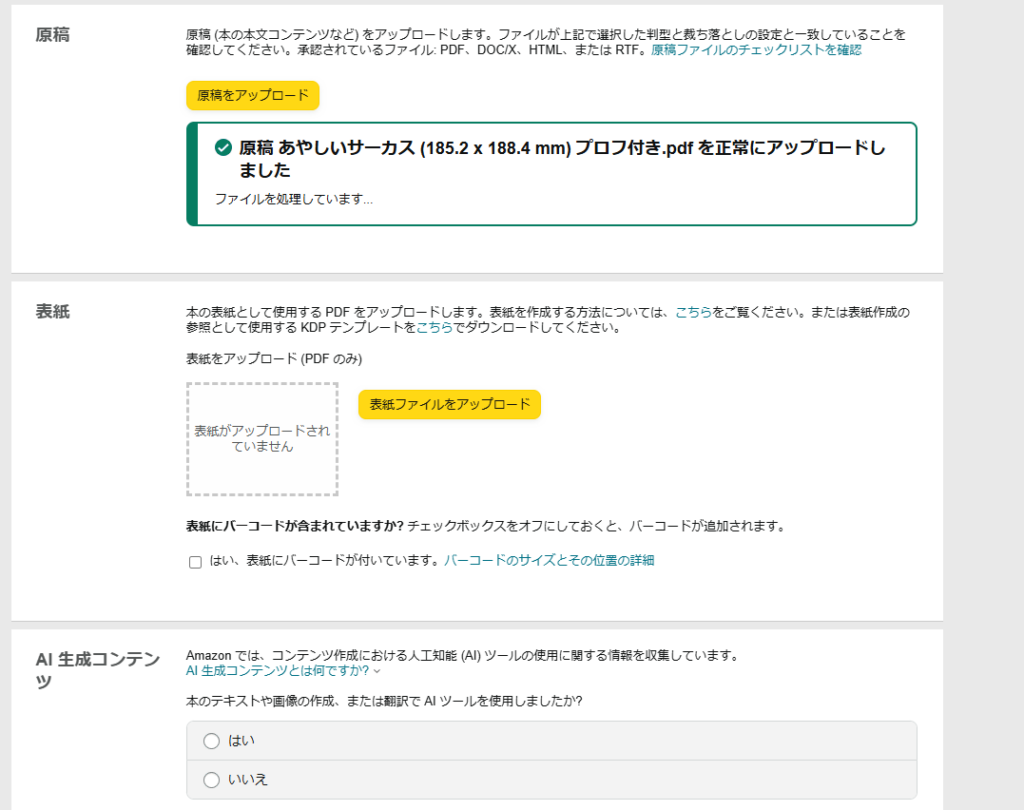The width and height of the screenshot is (1024, 810).
Task: Select the はい radio button for AI tools
Action: (211, 741)
